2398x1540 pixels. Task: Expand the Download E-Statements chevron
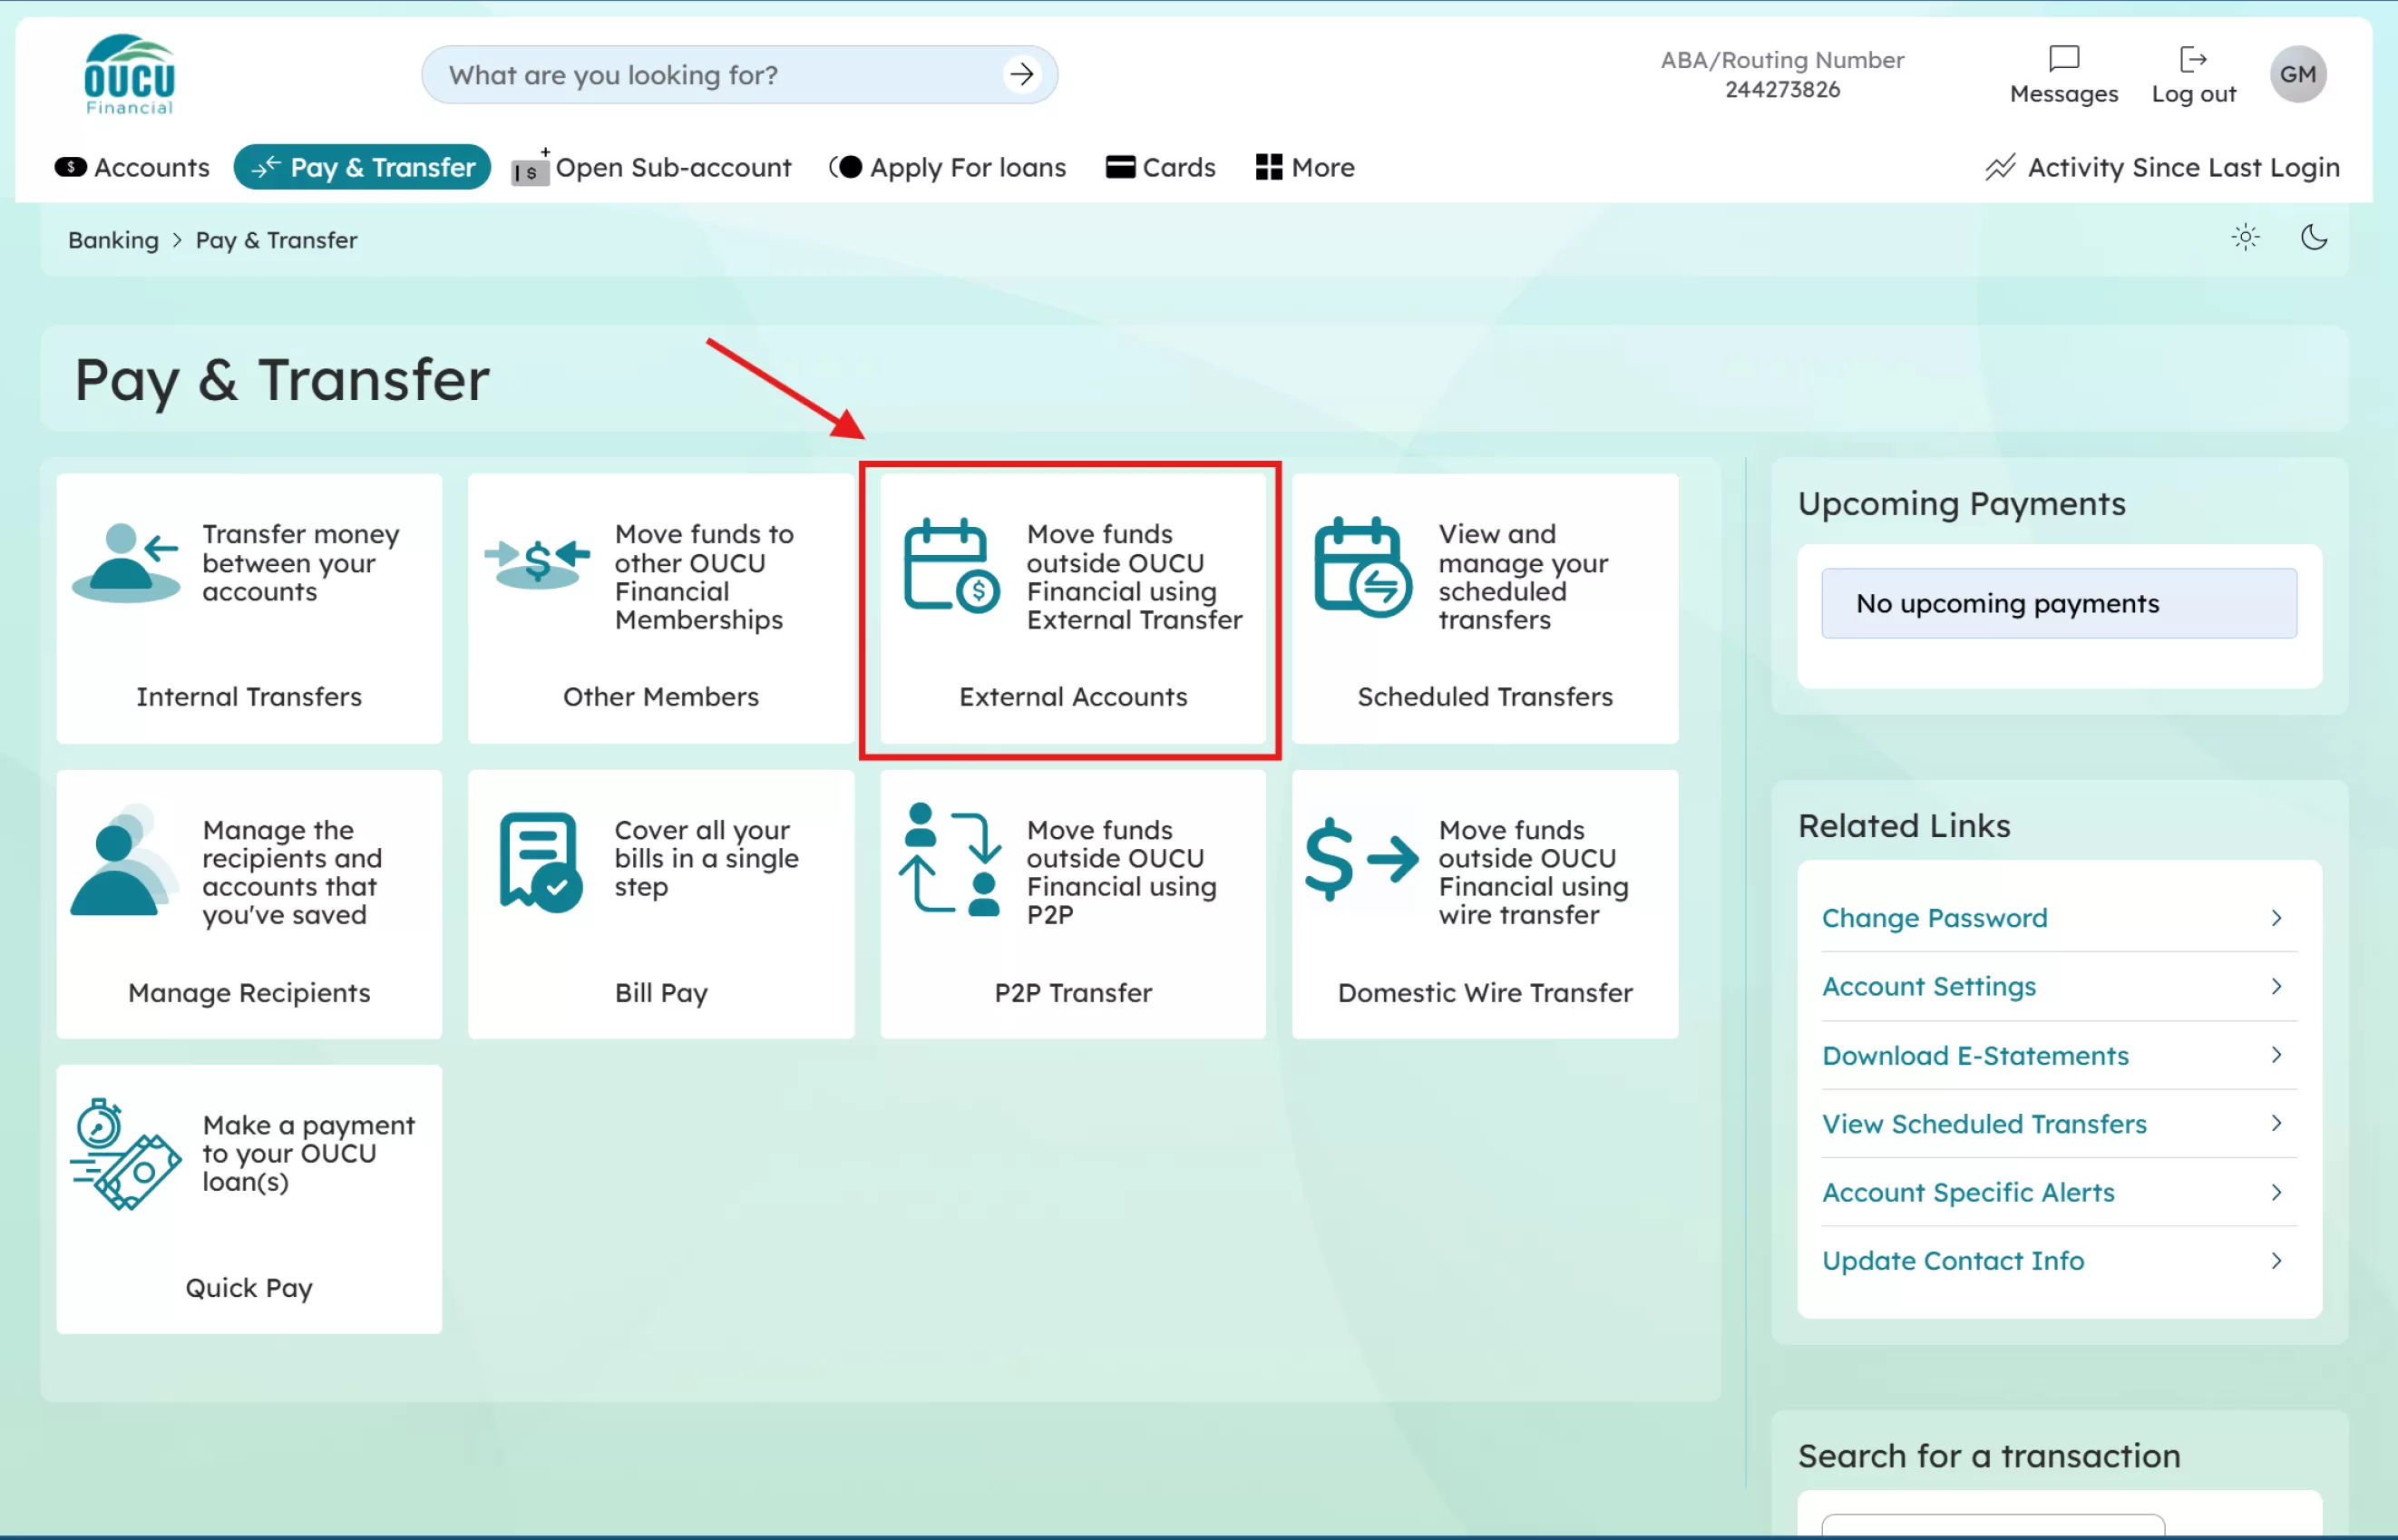(x=2276, y=1055)
